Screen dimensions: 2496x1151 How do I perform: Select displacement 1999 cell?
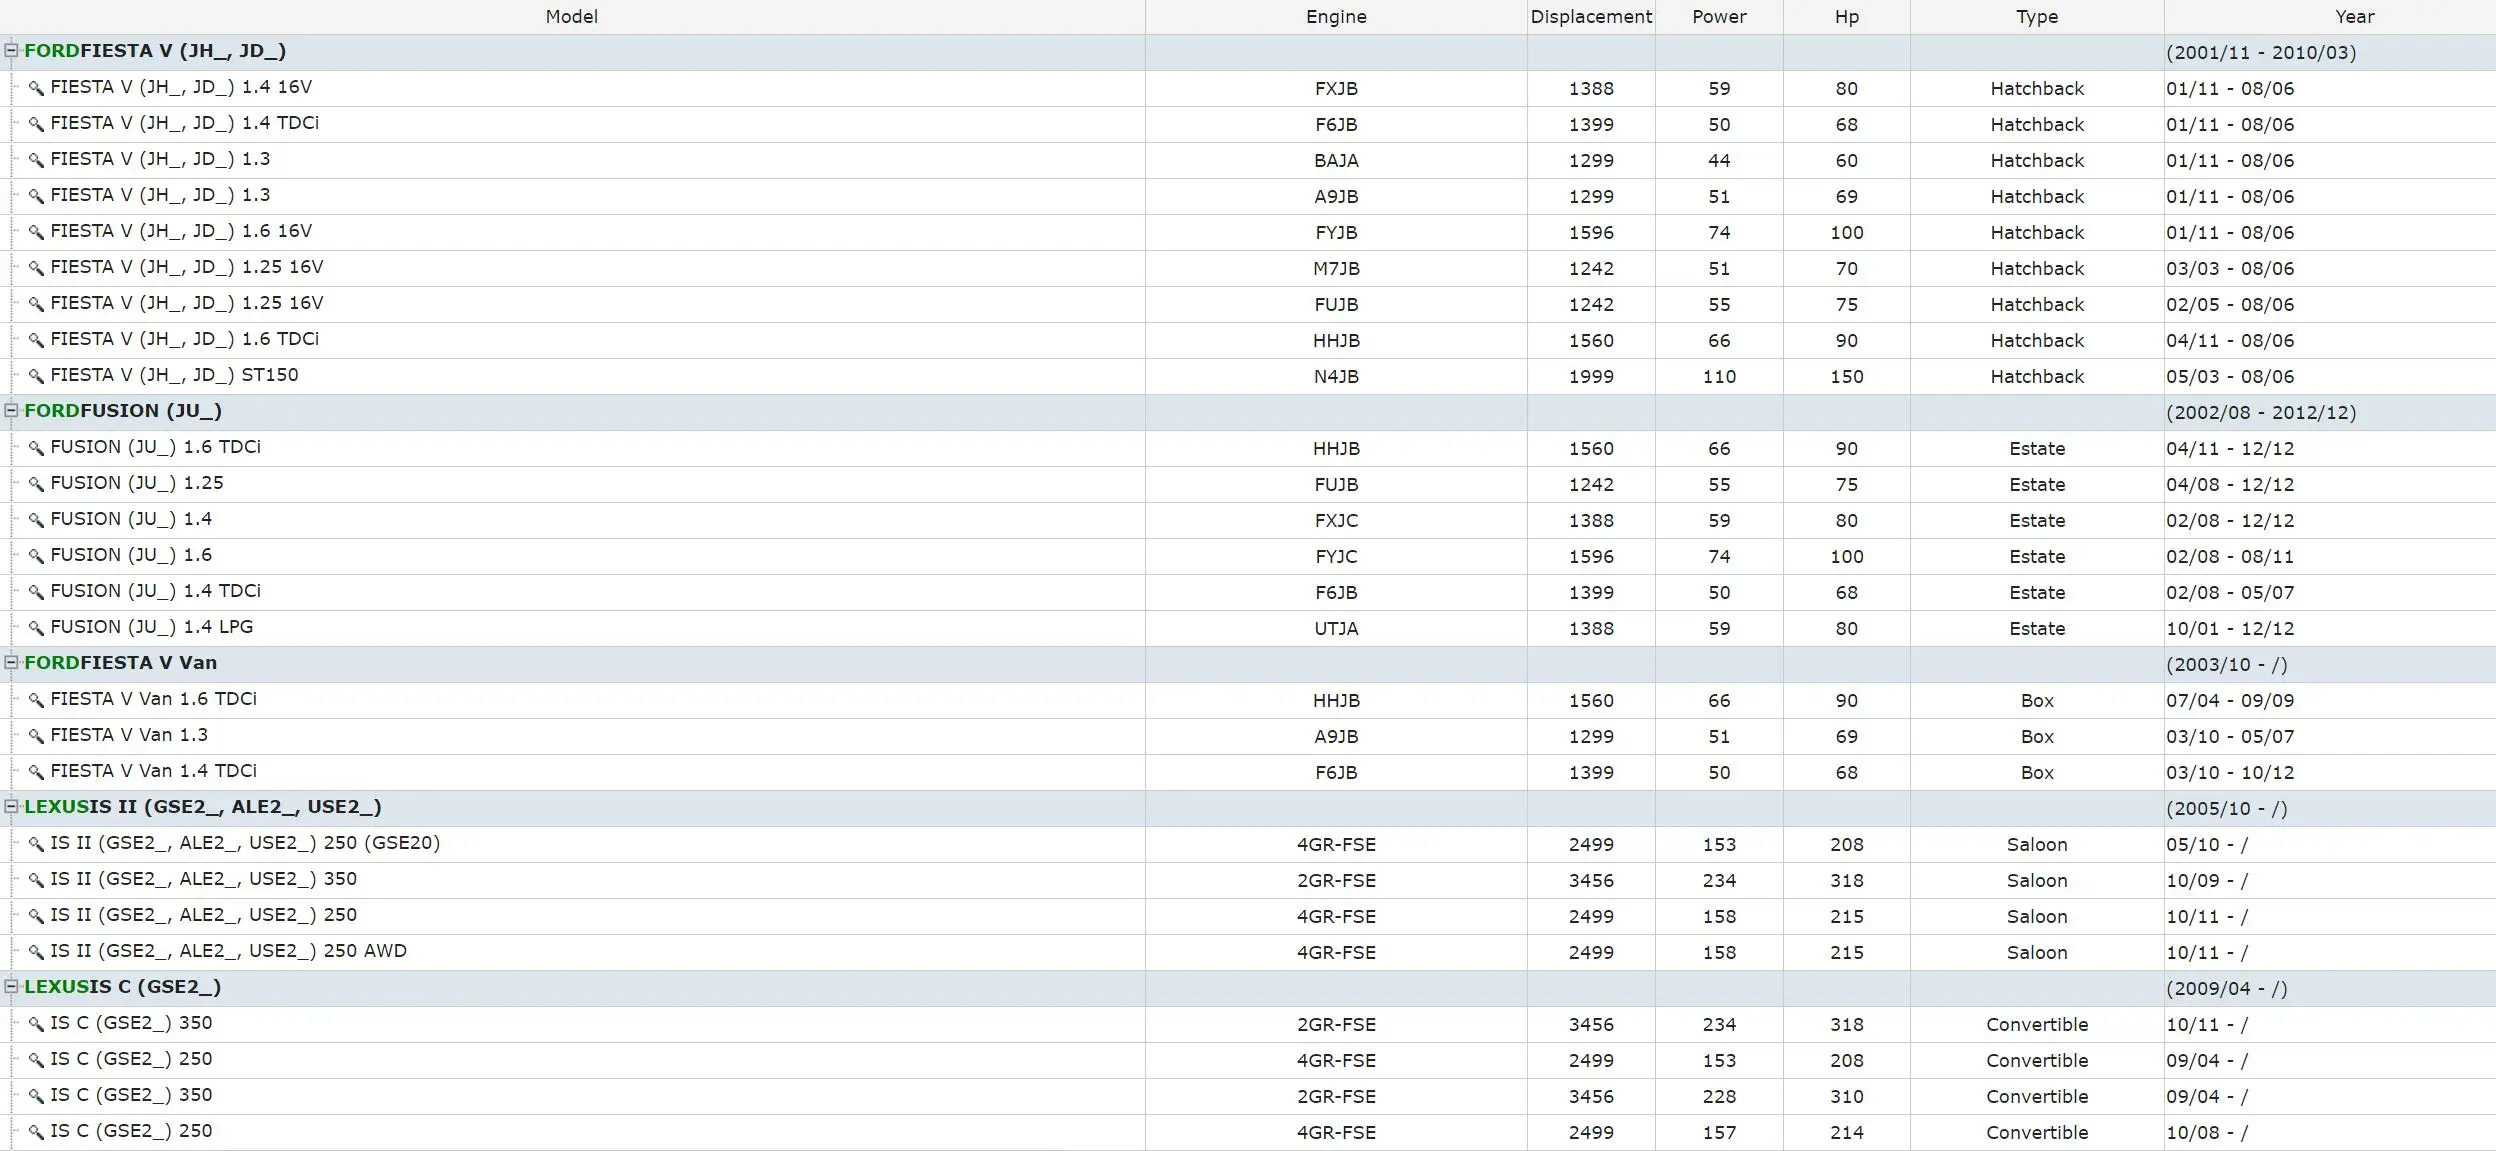1591,377
